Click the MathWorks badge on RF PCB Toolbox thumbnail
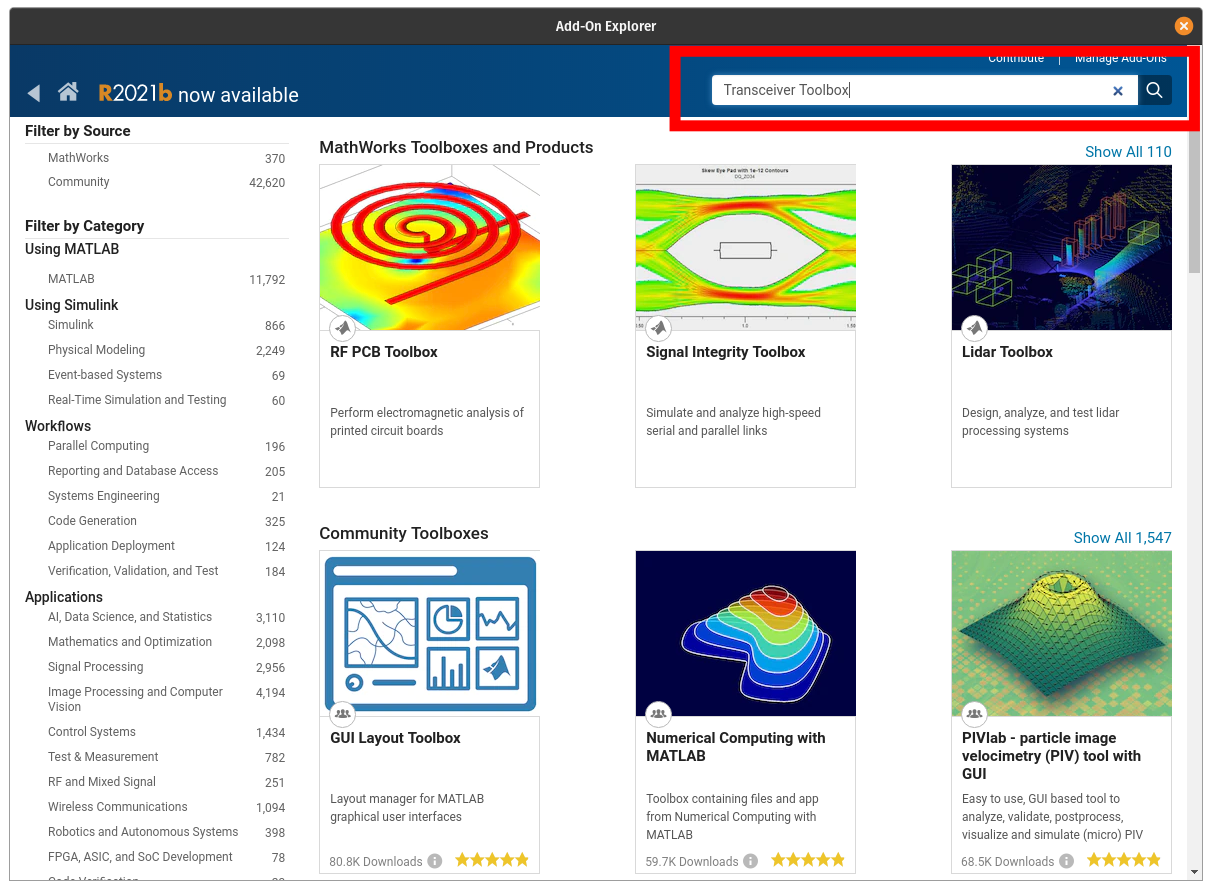This screenshot has height=890, width=1212. (342, 328)
